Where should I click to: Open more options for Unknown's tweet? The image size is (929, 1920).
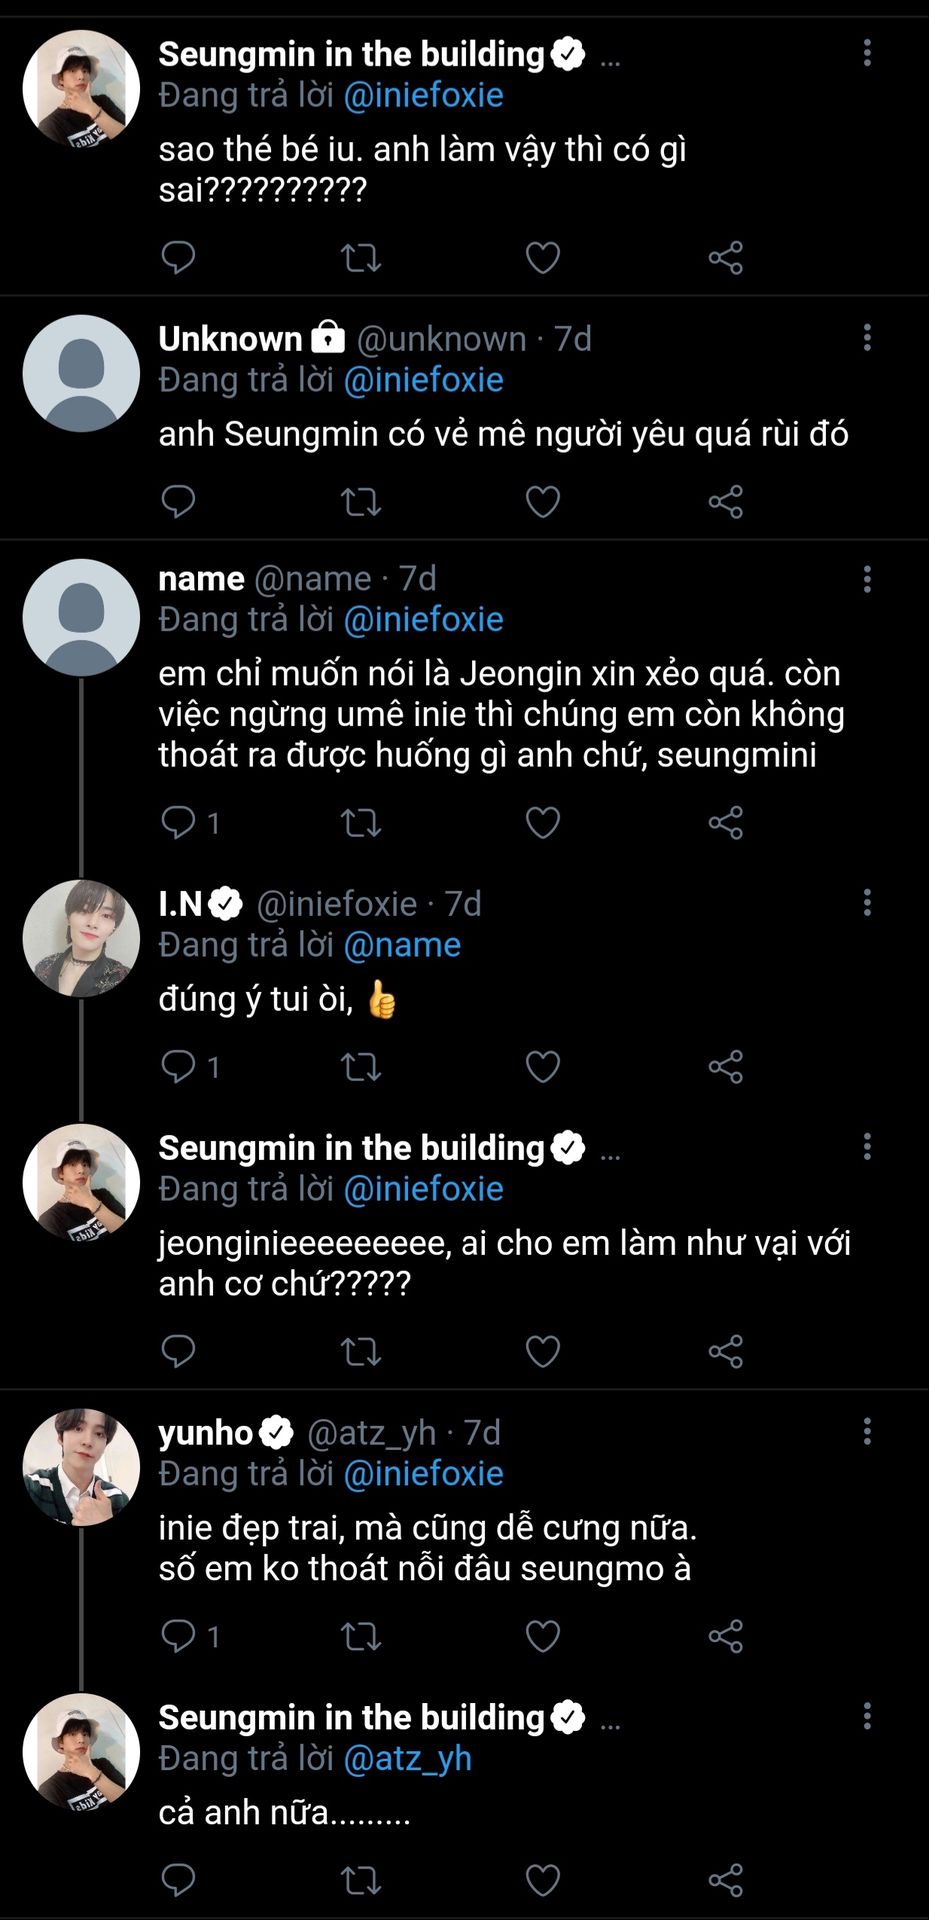[x=867, y=338]
